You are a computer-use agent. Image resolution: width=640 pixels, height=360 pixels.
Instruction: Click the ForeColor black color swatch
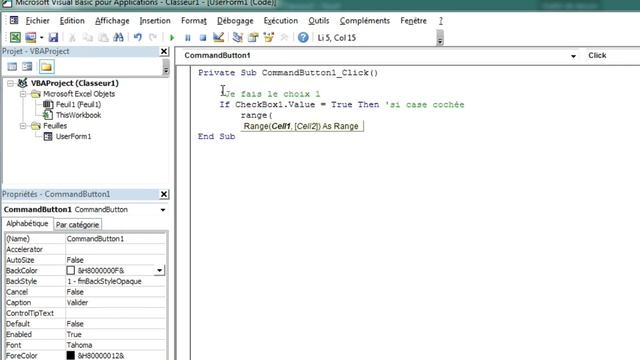click(71, 355)
